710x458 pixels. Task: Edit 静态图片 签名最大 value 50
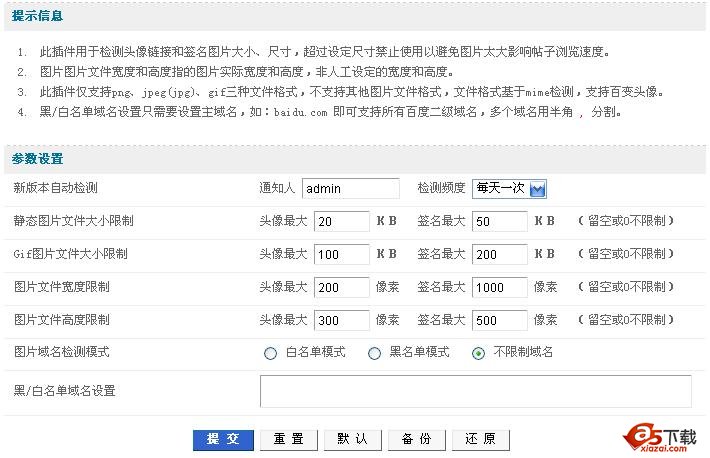pos(499,222)
